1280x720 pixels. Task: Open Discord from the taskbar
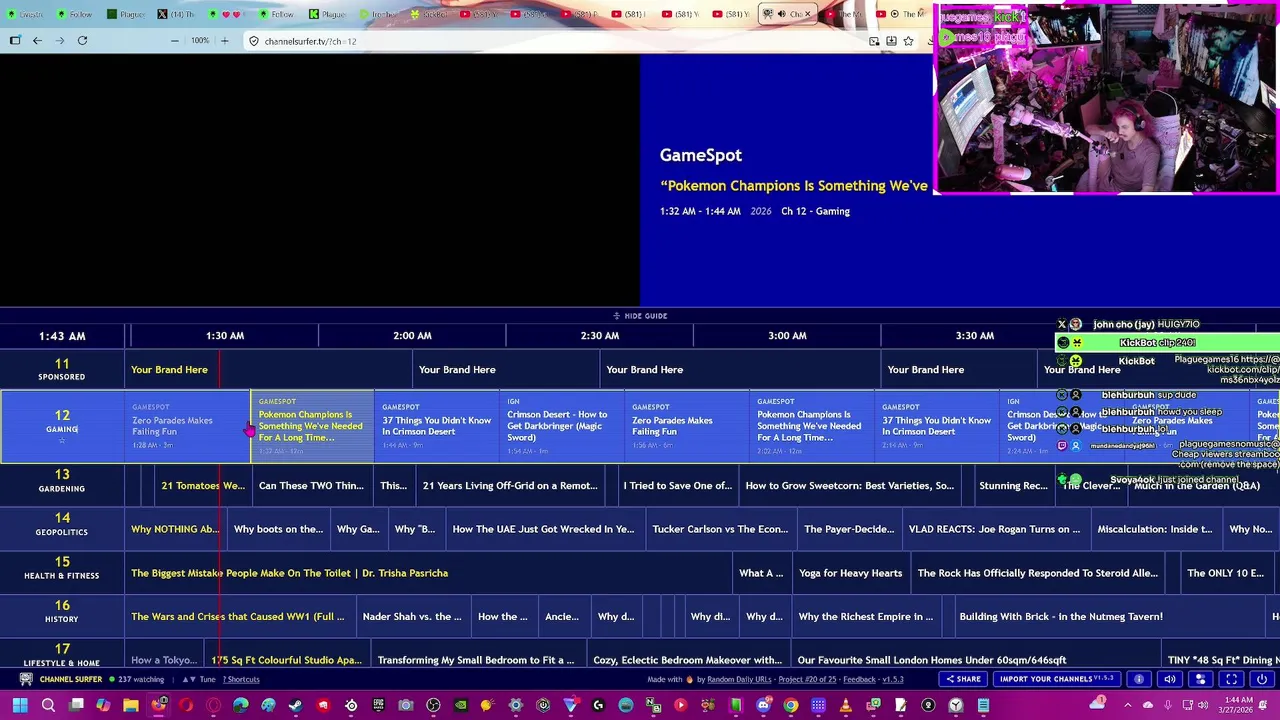(x=763, y=706)
